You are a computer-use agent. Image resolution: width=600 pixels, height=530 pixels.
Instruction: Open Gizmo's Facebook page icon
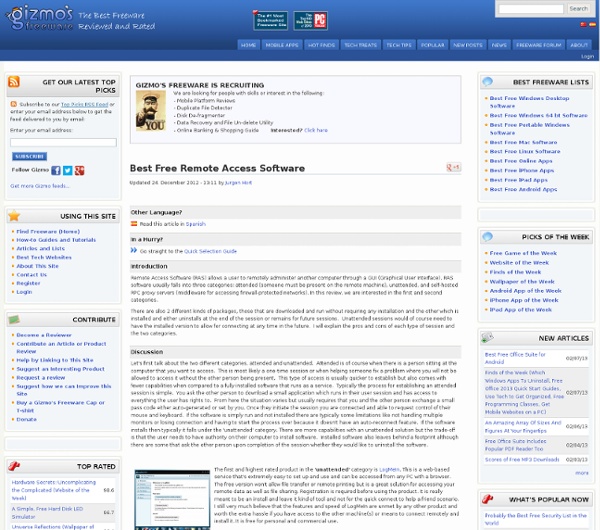(56, 170)
